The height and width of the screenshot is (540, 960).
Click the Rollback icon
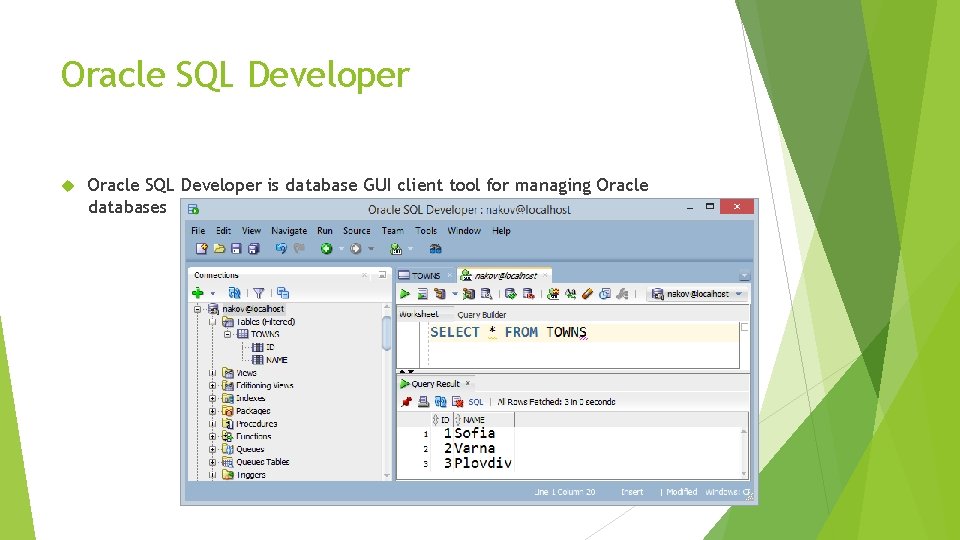(x=528, y=294)
